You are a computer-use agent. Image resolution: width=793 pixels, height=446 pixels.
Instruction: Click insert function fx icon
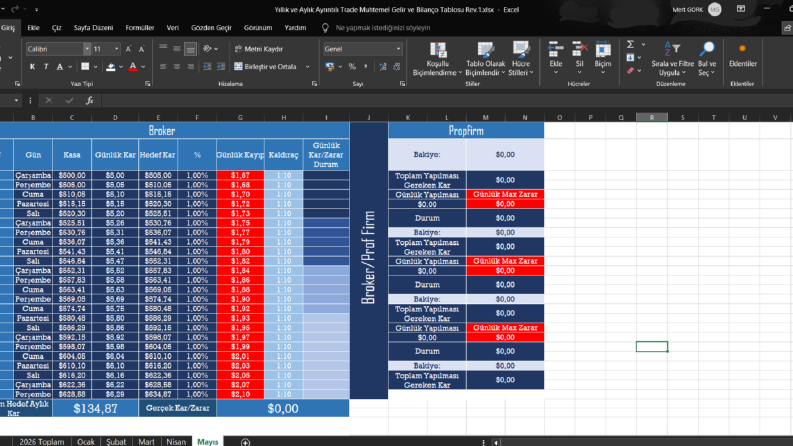(90, 101)
